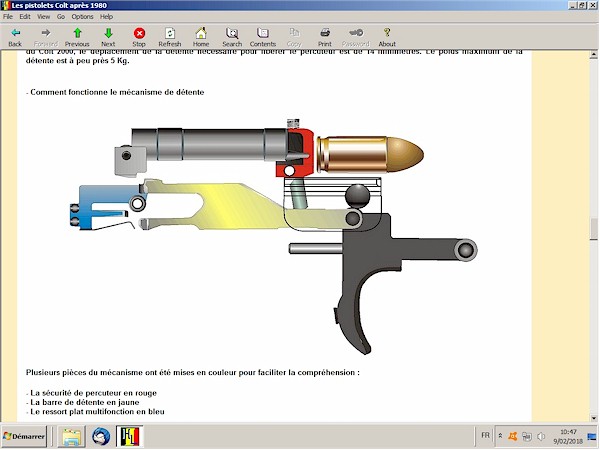Open the Help menu
This screenshot has height=450, width=600.
pyautogui.click(x=107, y=17)
